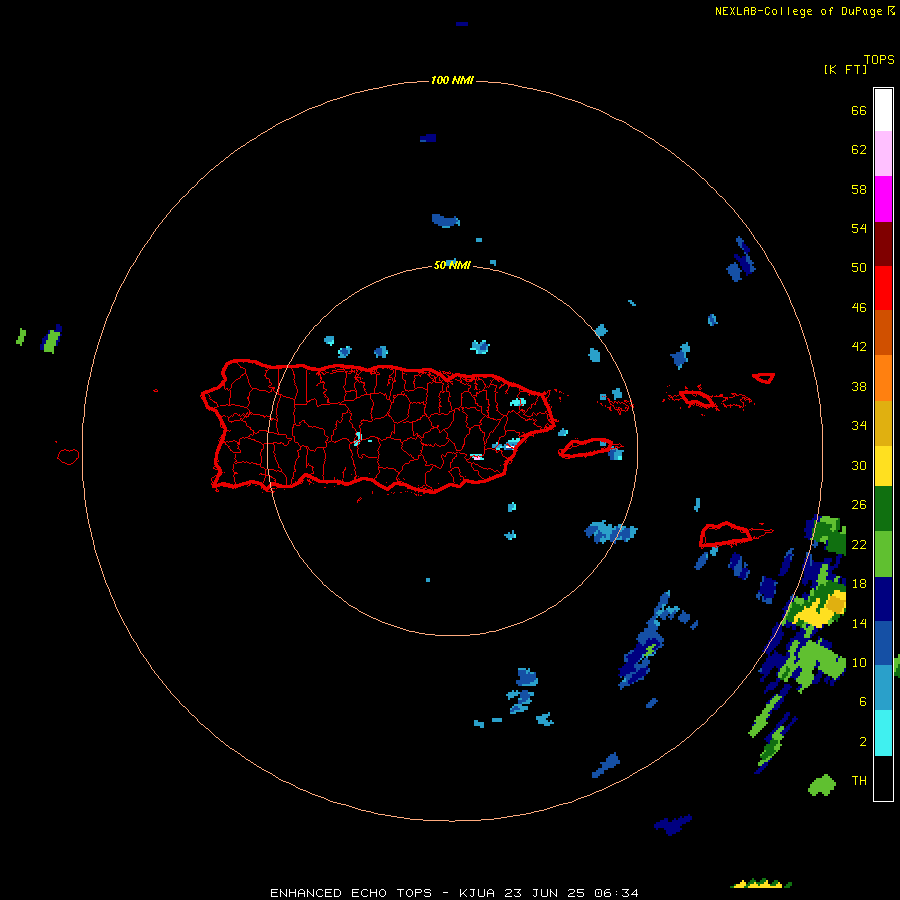Click the light pink legend color band
This screenshot has width=900, height=900.
click(x=883, y=153)
